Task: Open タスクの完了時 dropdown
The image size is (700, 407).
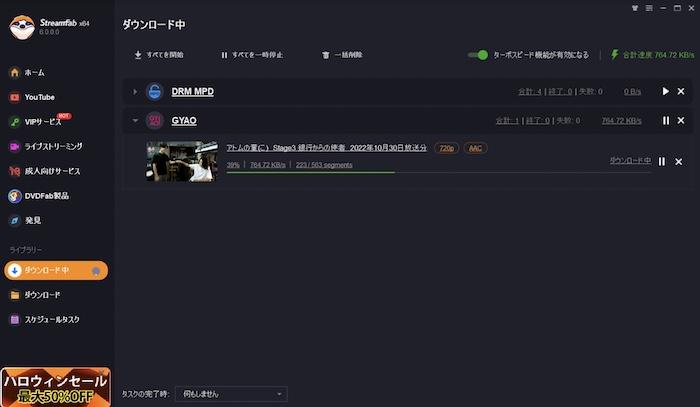Action: (231, 394)
